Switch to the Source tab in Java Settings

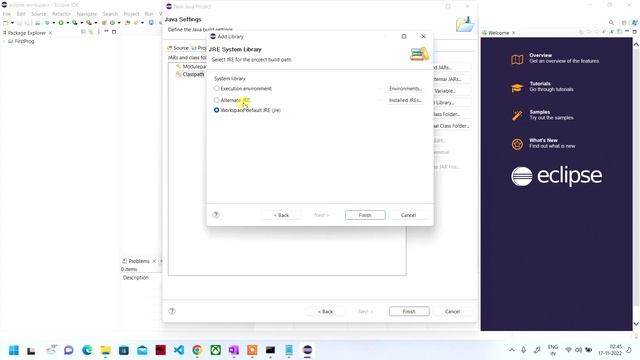pos(178,48)
